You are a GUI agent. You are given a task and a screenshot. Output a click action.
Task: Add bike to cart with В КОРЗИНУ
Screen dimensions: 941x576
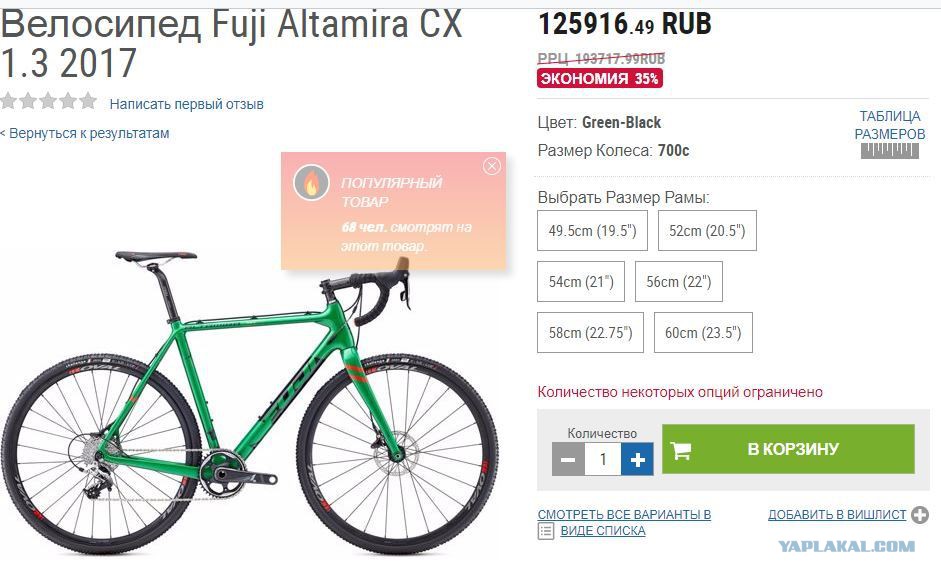click(788, 449)
